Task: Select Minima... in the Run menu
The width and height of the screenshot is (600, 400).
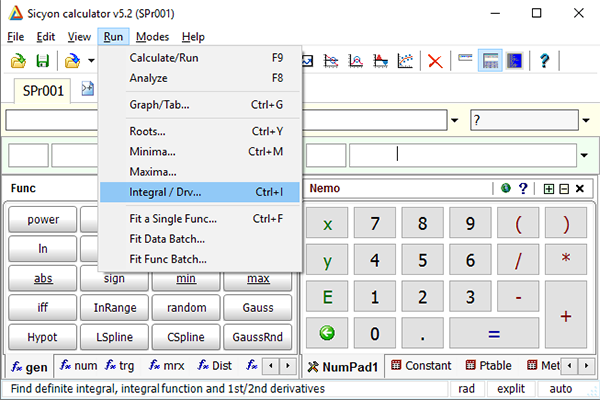Action: point(200,152)
